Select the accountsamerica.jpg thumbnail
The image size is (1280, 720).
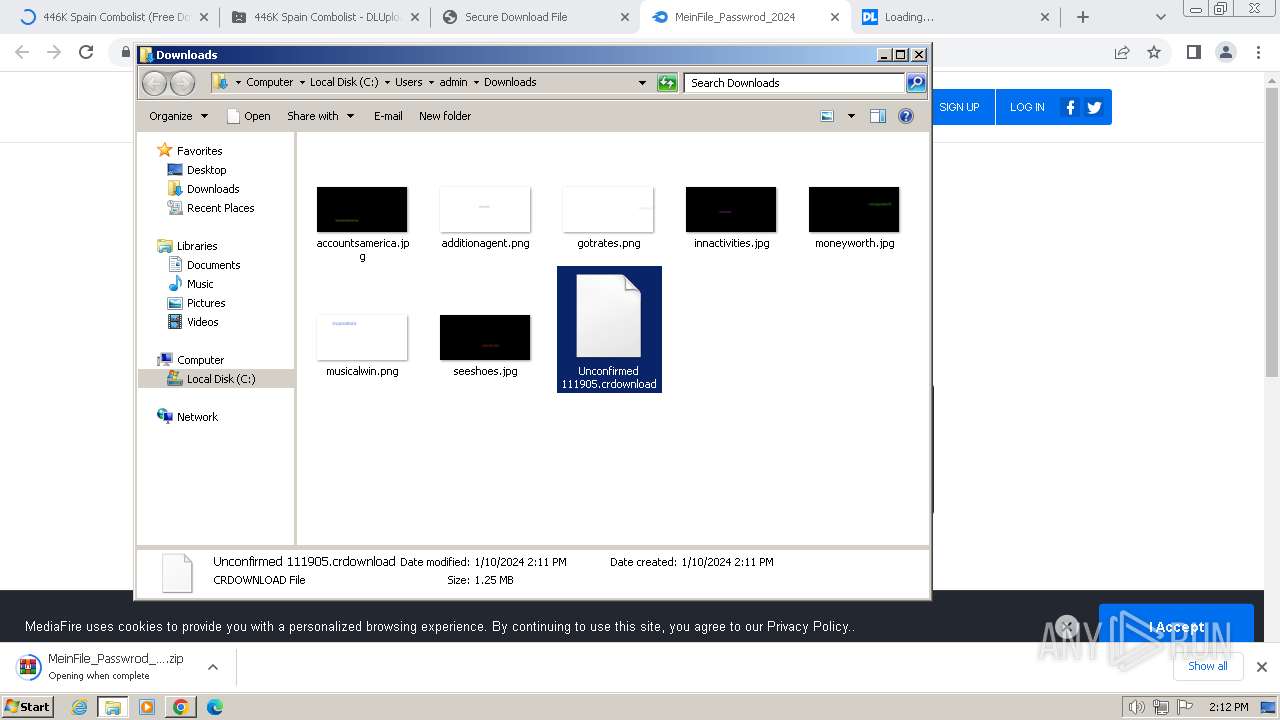pos(362,210)
